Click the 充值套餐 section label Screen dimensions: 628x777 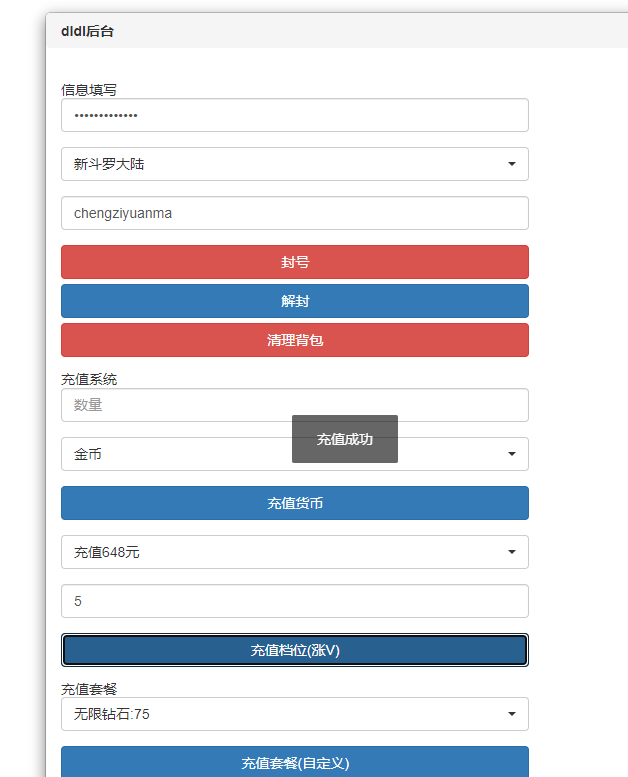[89, 689]
